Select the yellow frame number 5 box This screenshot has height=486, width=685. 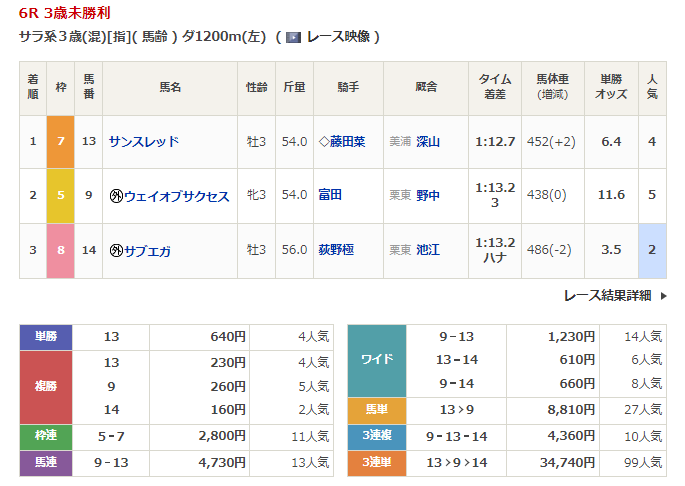61,196
